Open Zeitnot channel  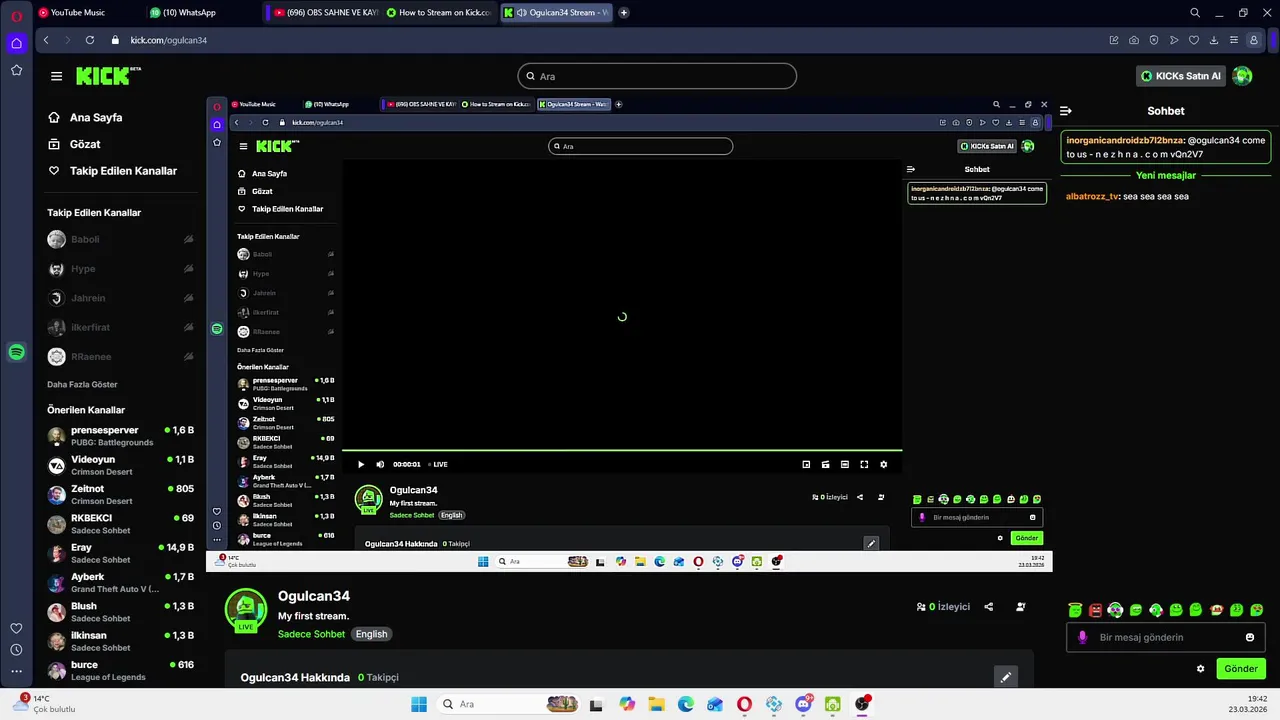click(121, 494)
